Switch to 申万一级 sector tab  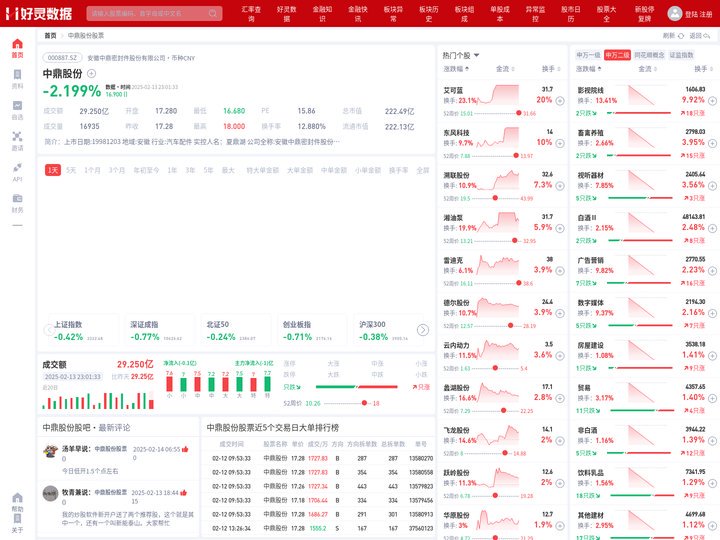588,55
